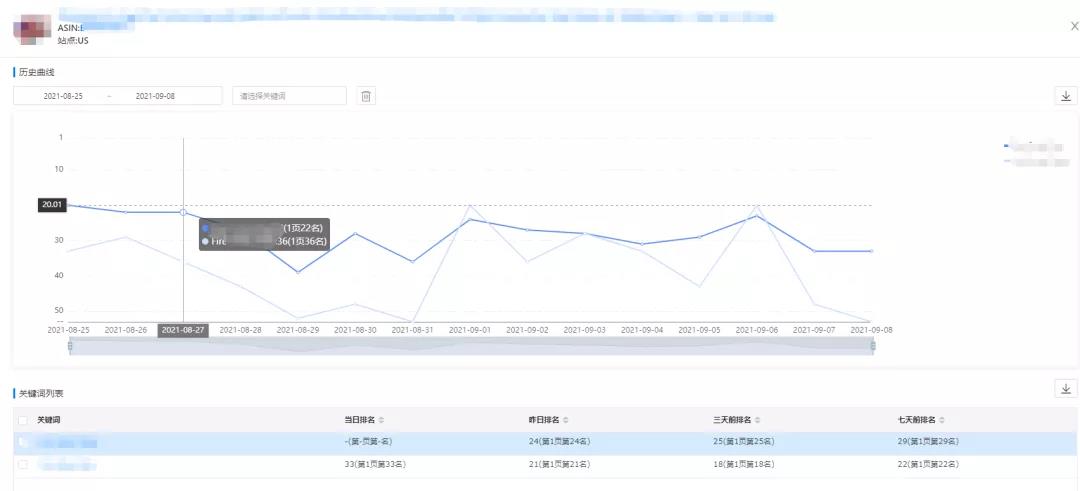Close the ASIN detail panel
This screenshot has height=491, width=1080.
point(1074,26)
